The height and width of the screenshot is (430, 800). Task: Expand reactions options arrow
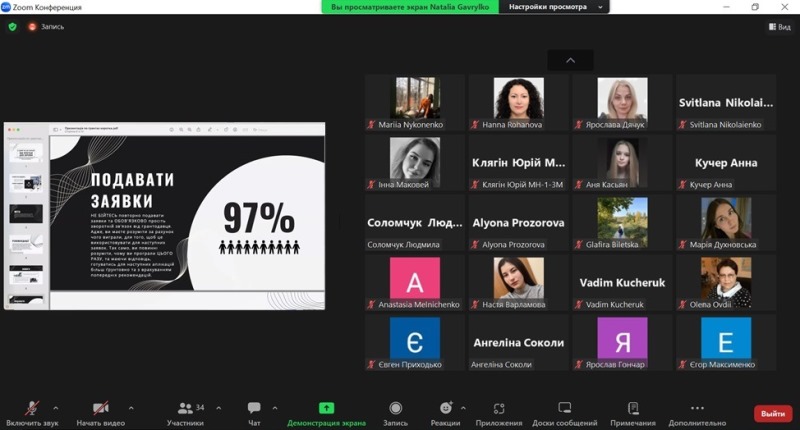(463, 408)
